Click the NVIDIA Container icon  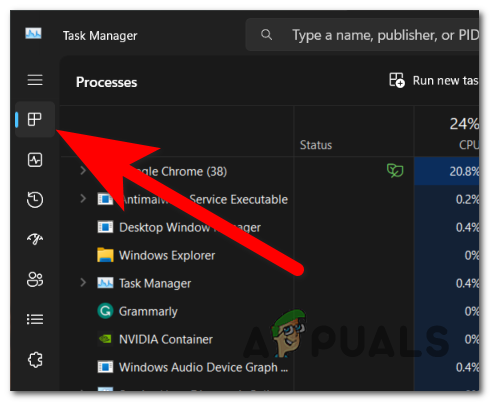click(105, 339)
